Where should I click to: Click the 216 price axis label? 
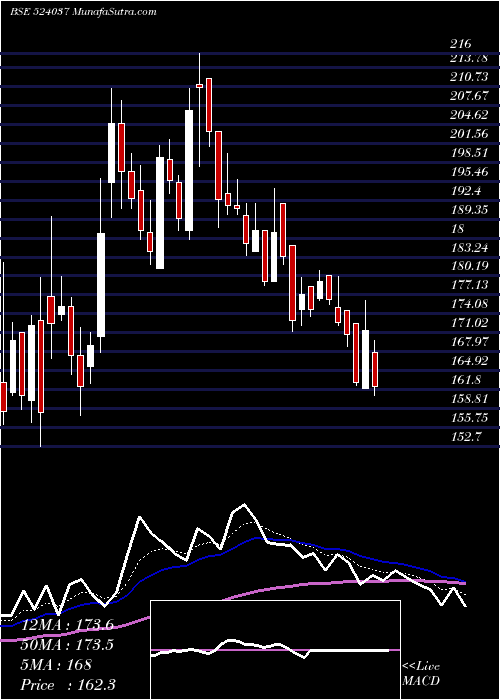click(x=461, y=44)
